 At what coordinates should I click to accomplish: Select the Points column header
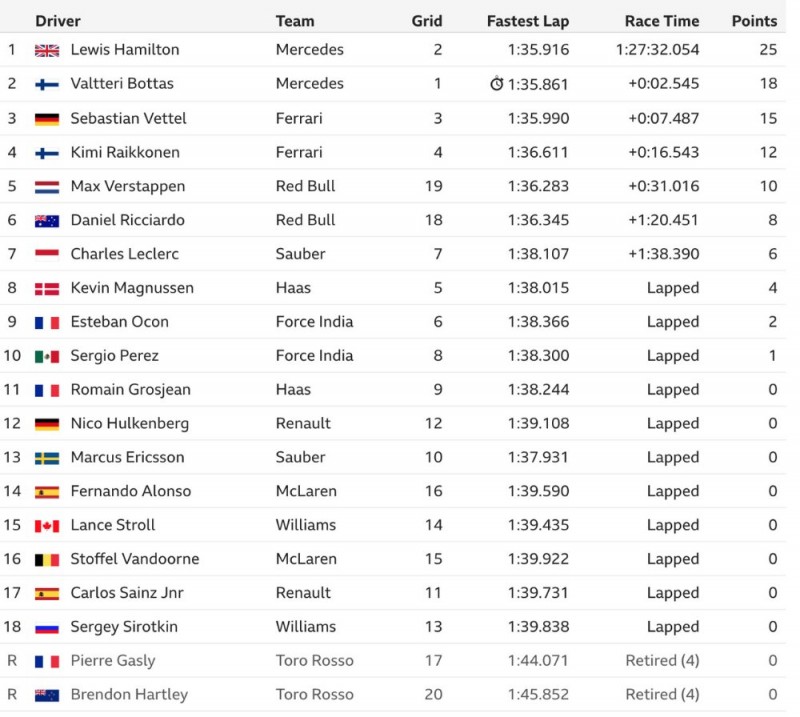[x=755, y=21]
